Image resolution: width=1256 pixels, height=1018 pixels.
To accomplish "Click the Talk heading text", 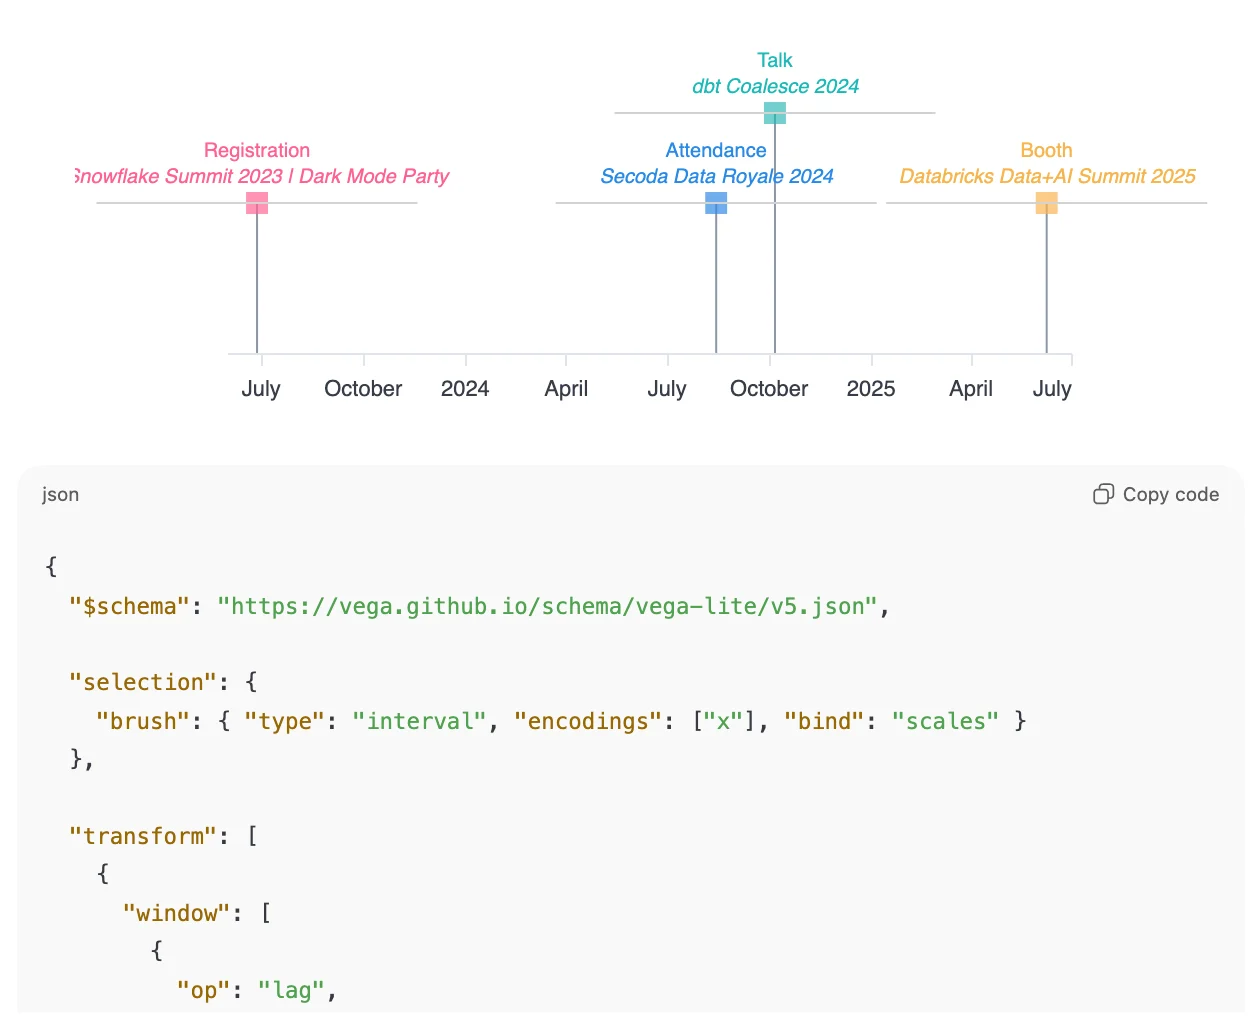I will (x=775, y=60).
